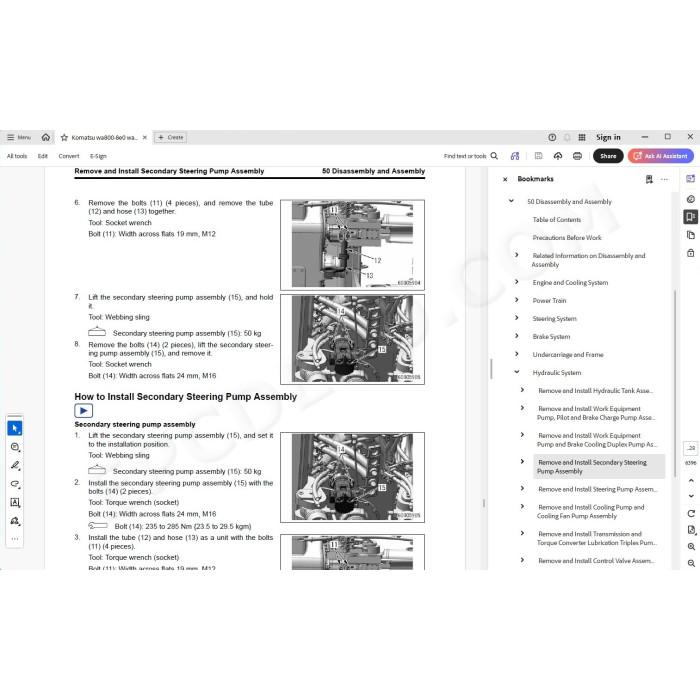This screenshot has height=700, width=700.
Task: Open Table of Contents bookmark
Action: coord(557,220)
